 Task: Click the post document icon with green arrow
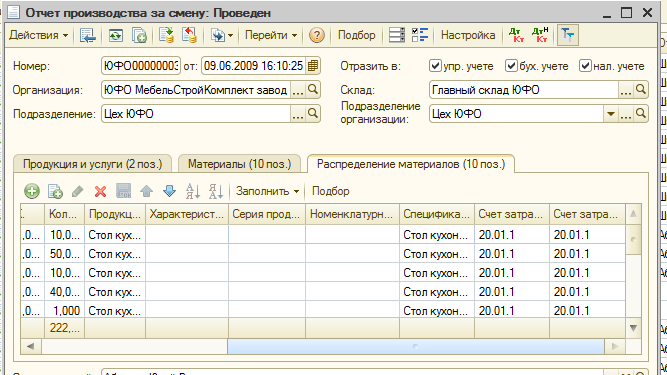tap(166, 35)
